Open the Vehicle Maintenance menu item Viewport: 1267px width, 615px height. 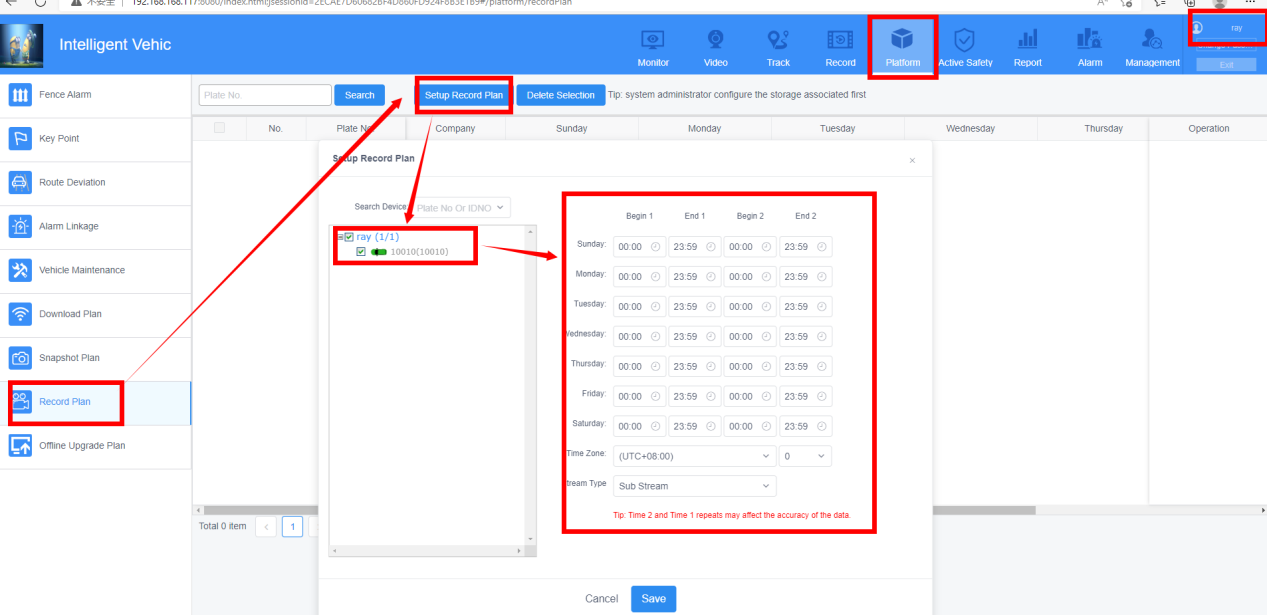(95, 270)
